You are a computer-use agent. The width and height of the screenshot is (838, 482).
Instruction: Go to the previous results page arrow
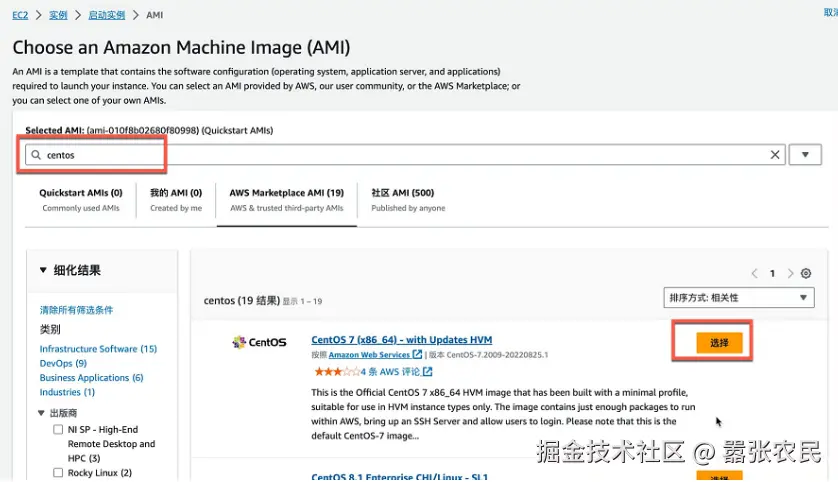tap(755, 274)
